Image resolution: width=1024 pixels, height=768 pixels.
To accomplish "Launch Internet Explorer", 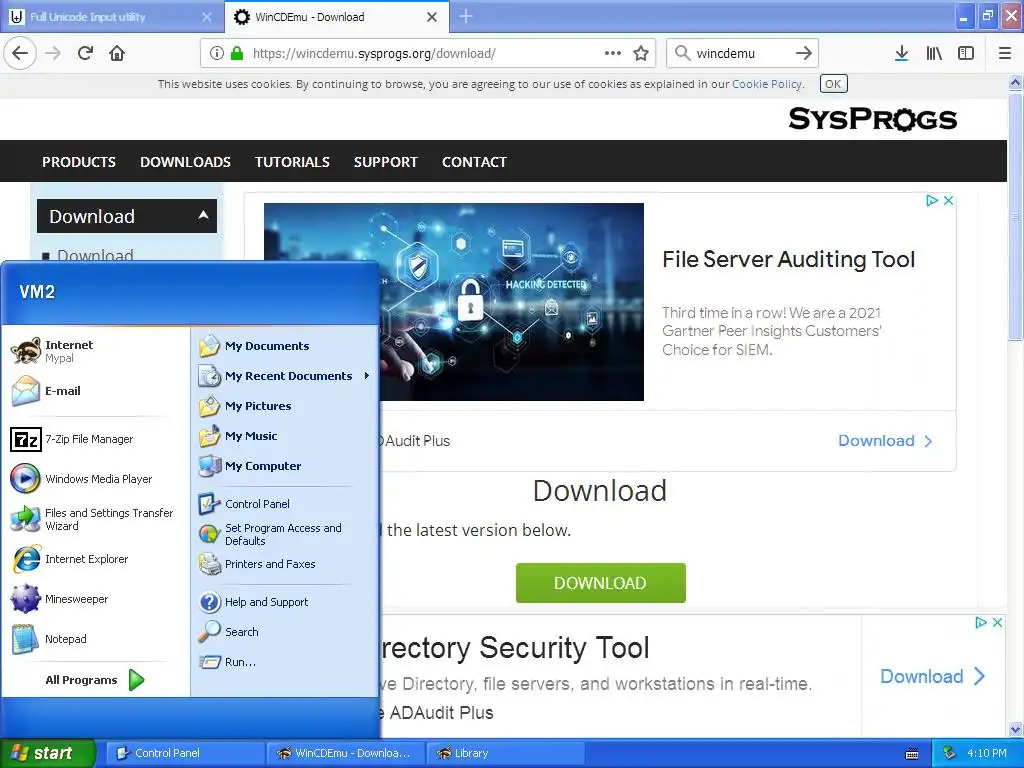I will click(x=95, y=559).
